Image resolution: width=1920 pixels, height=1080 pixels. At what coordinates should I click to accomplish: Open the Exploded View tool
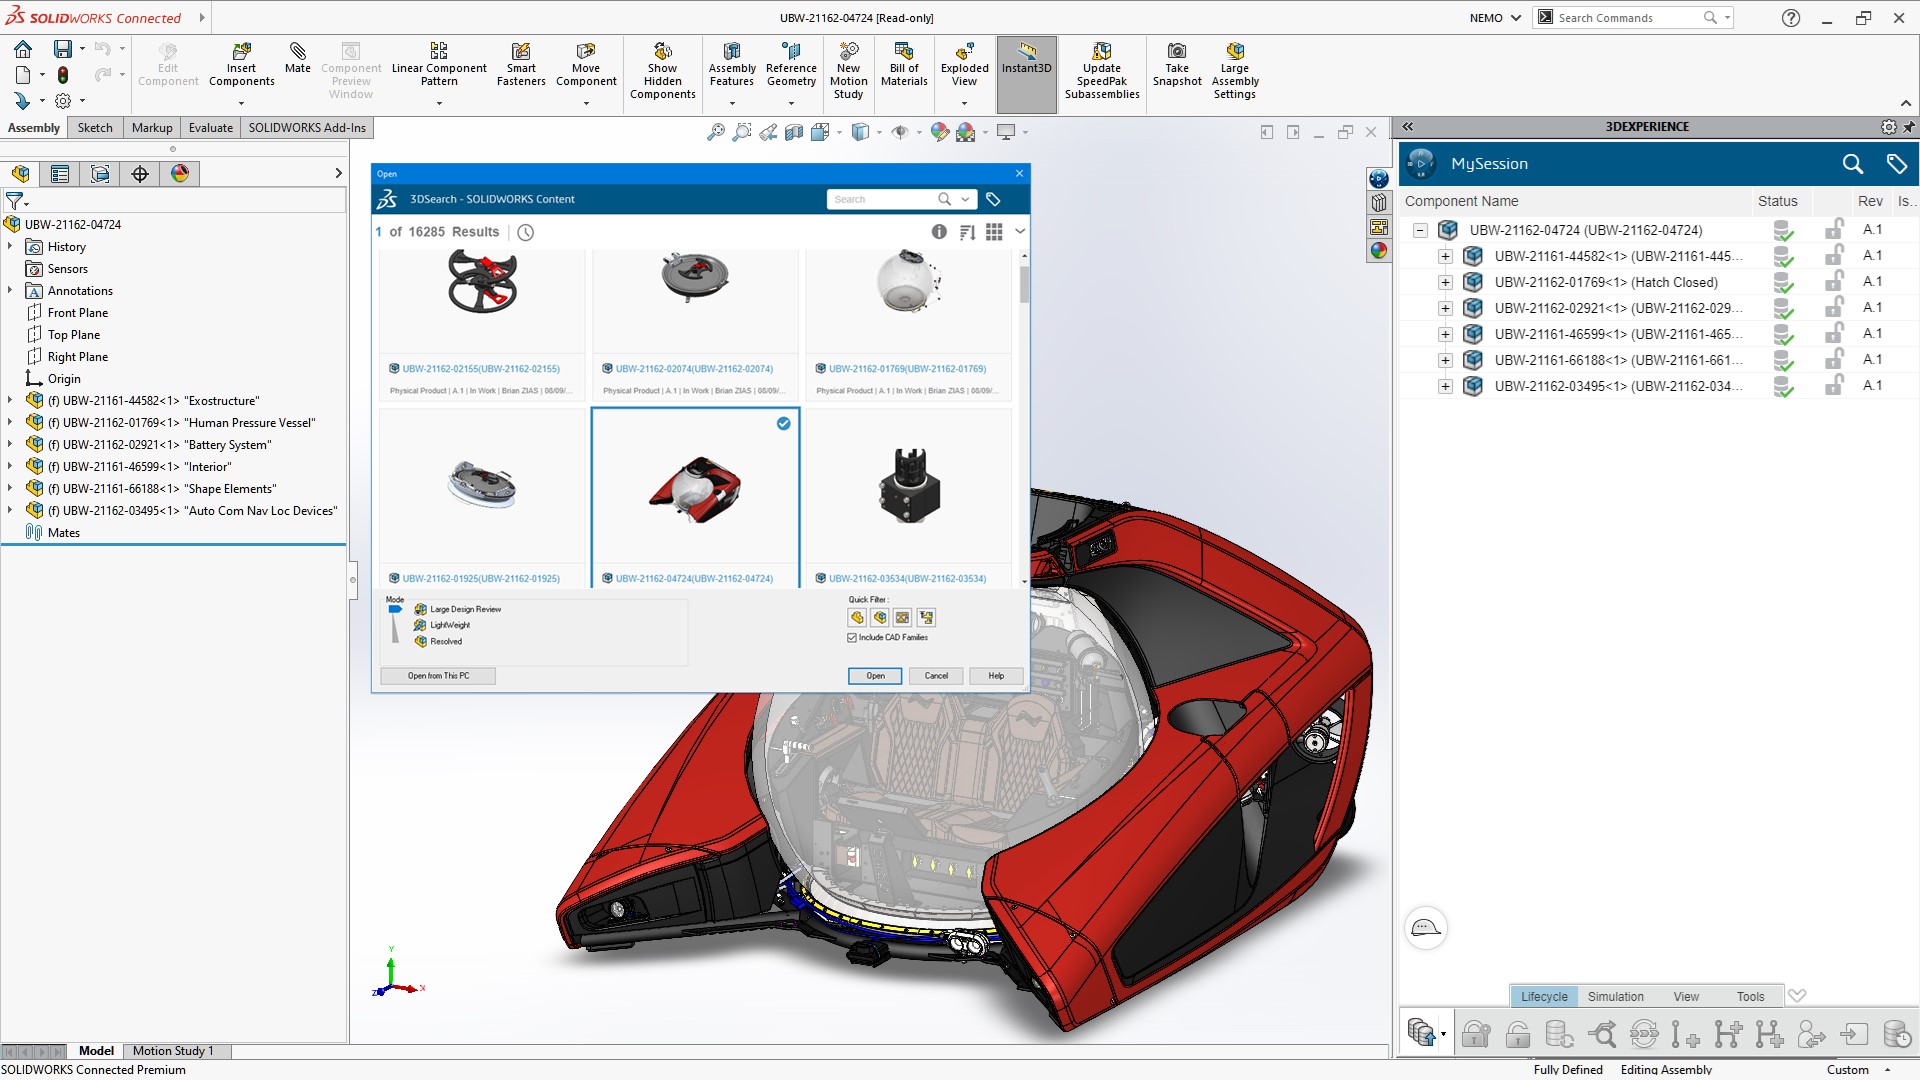click(x=963, y=65)
